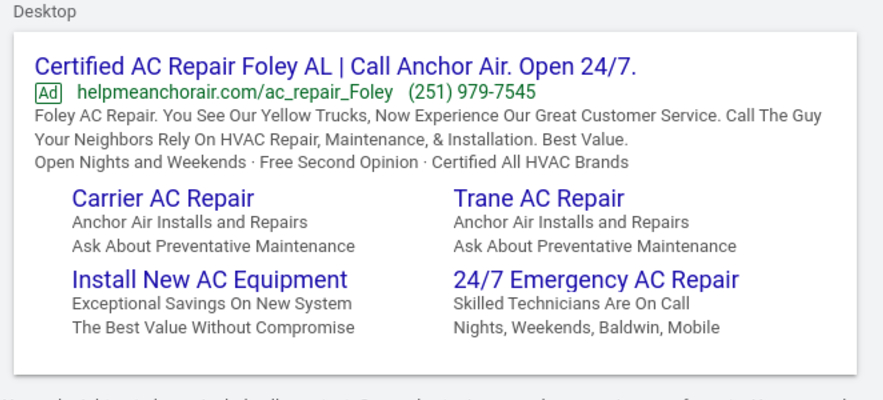Image resolution: width=883 pixels, height=400 pixels.
Task: Click Skilled Technicians Are On Call text
Action: (x=572, y=304)
